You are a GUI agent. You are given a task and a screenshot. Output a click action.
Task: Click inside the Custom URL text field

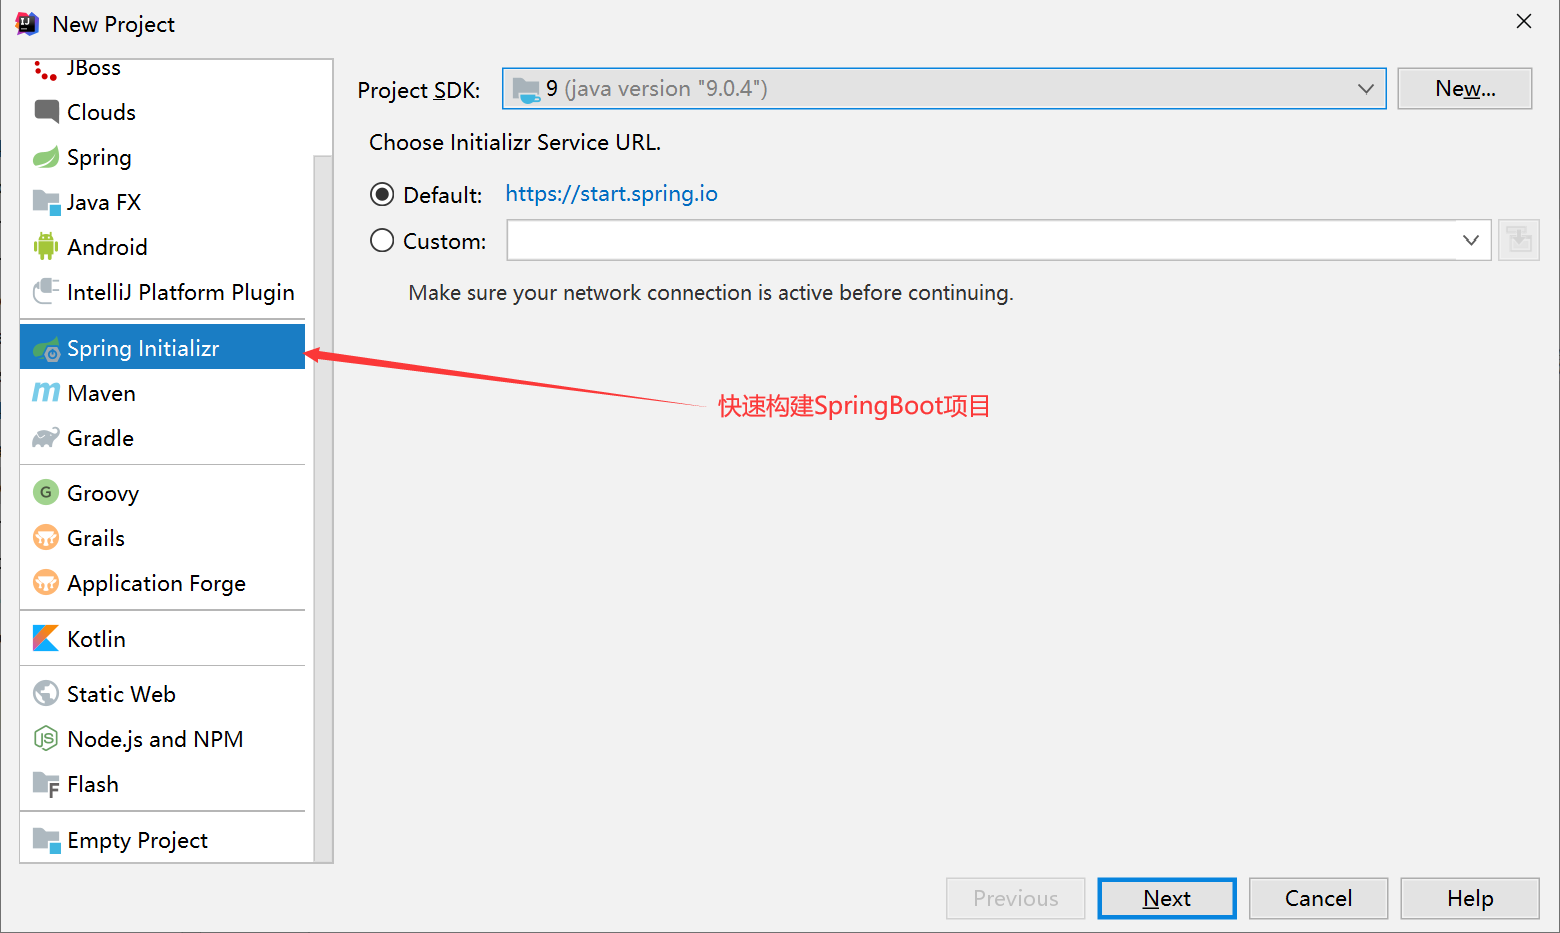tap(980, 240)
